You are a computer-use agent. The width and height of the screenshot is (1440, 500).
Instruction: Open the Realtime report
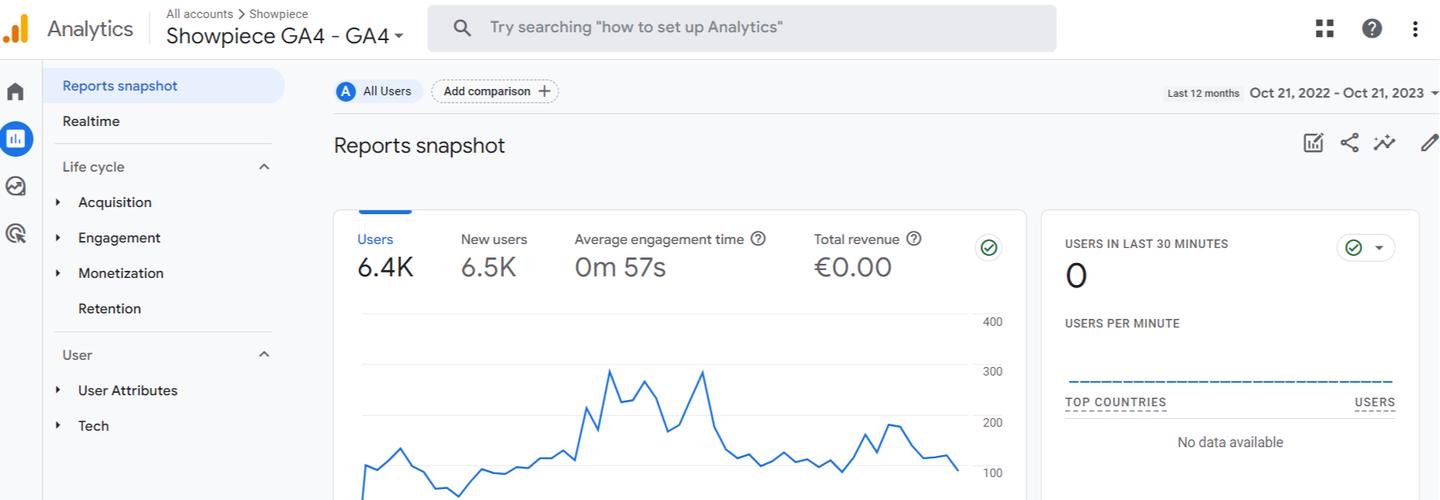91,121
